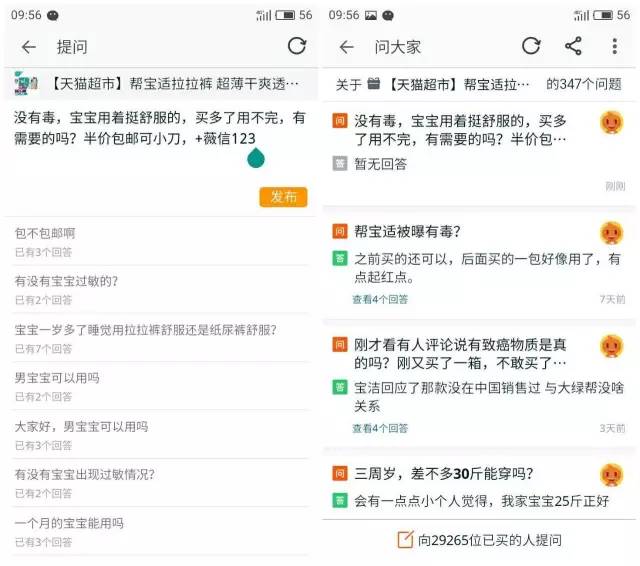This screenshot has width=640, height=566.
Task: Open suggested question 大家好,男宝宝可以用吗
Action: click(160, 435)
